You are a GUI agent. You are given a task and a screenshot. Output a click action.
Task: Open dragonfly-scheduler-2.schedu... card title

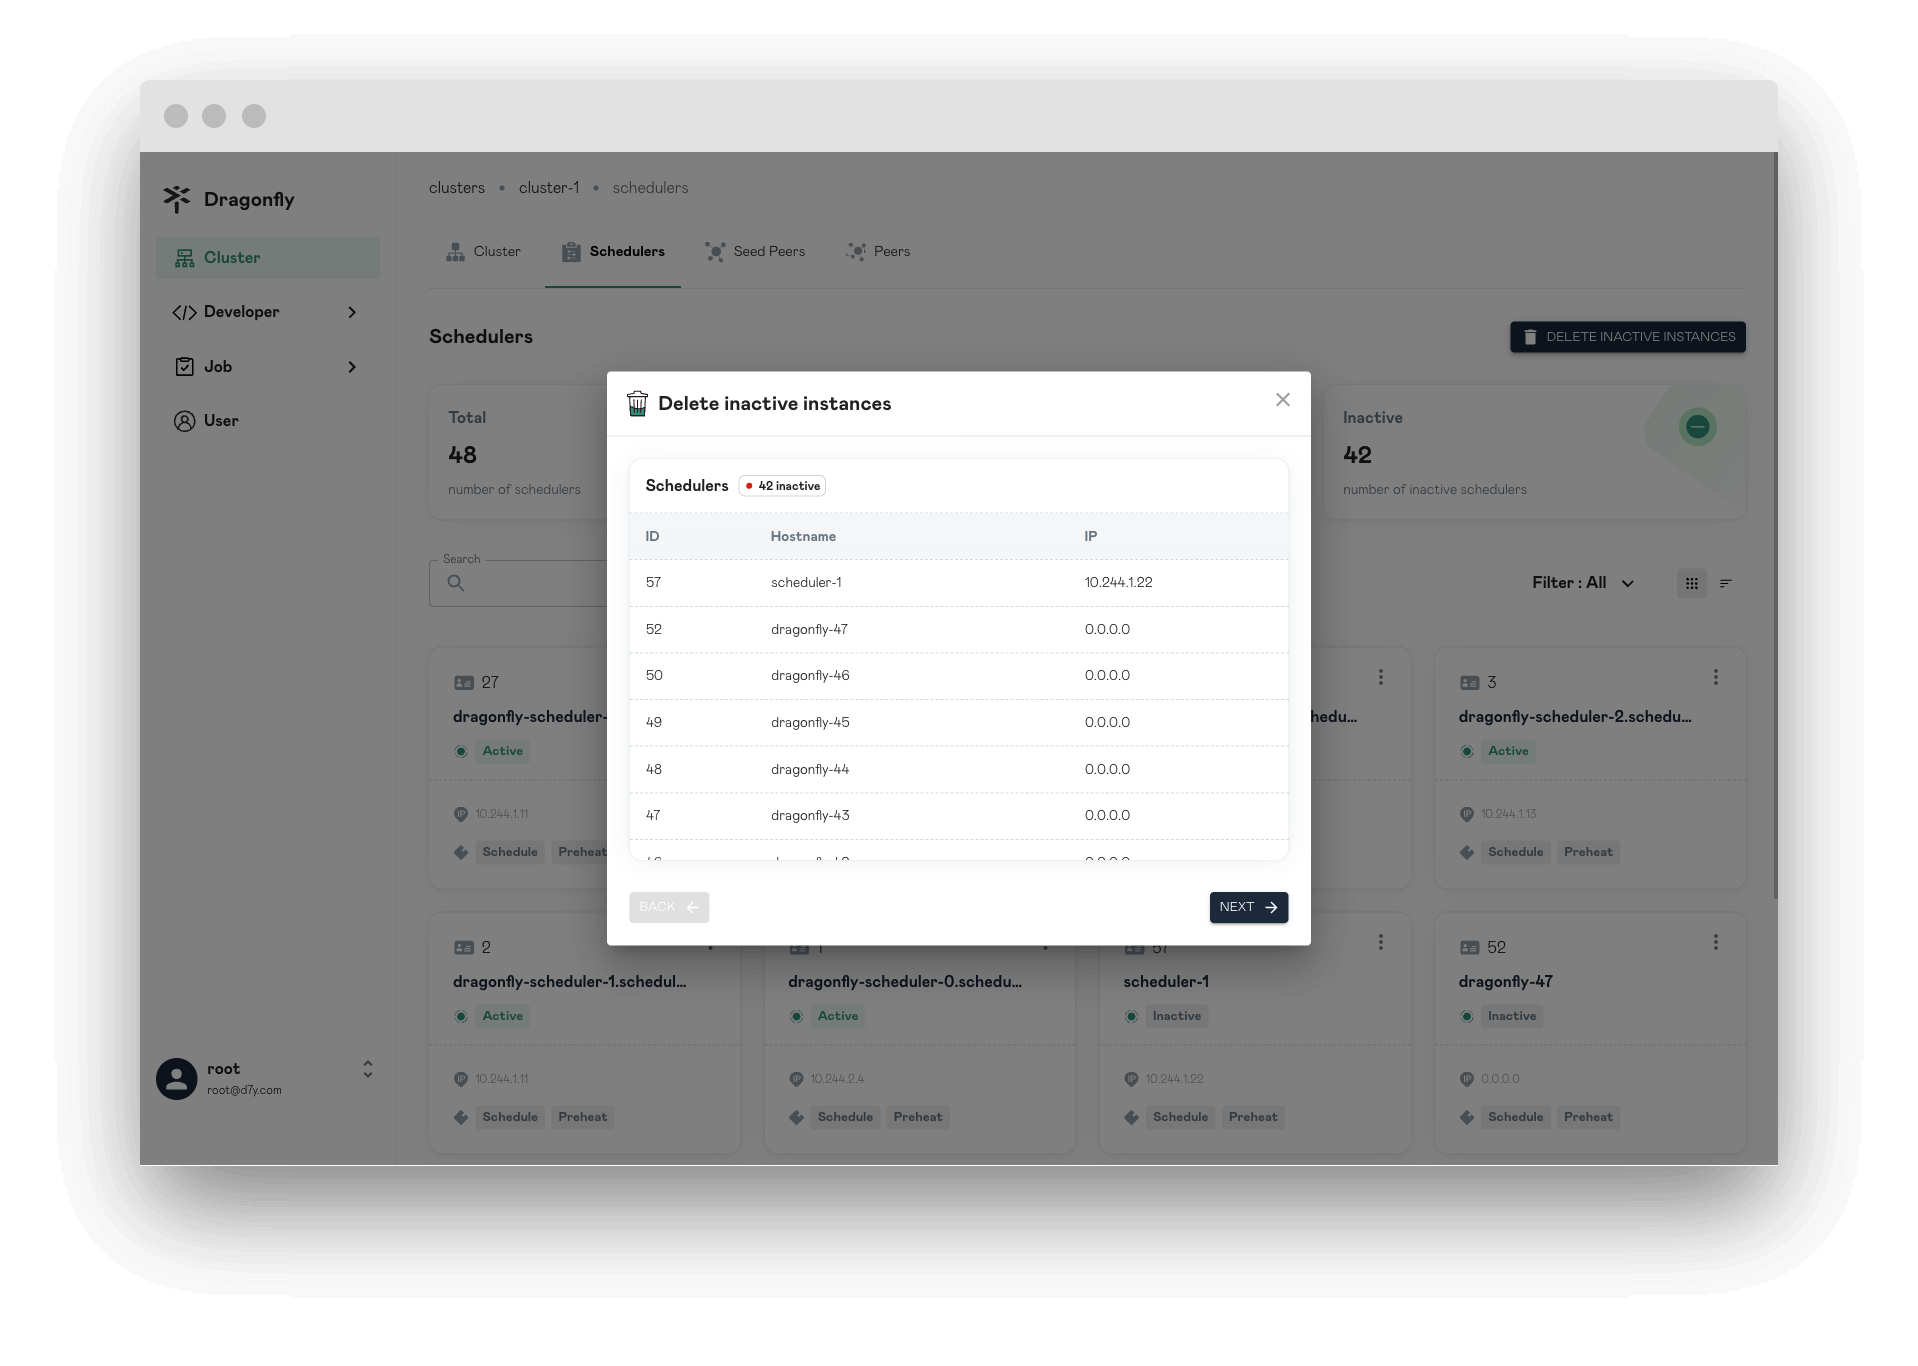1575,717
